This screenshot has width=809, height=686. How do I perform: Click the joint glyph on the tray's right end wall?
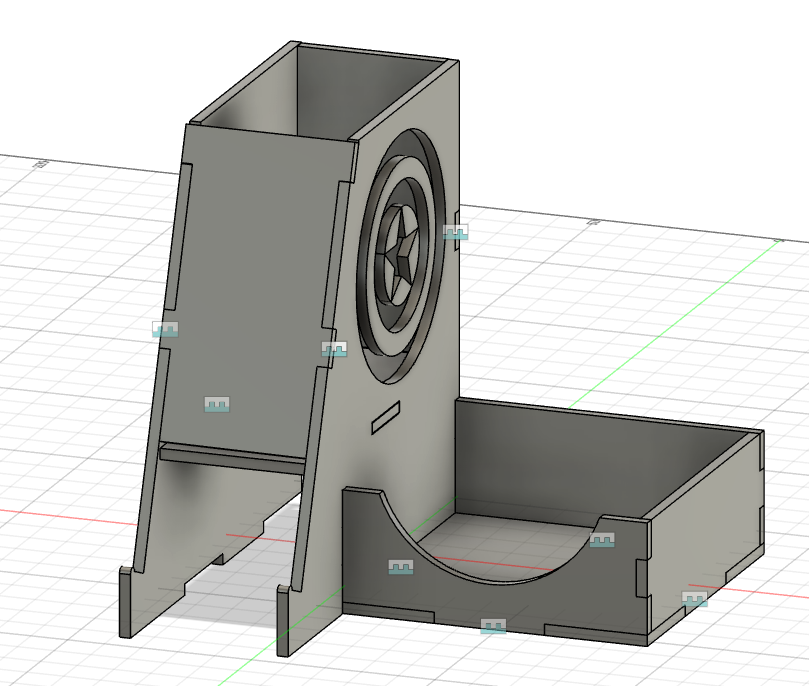click(x=694, y=599)
